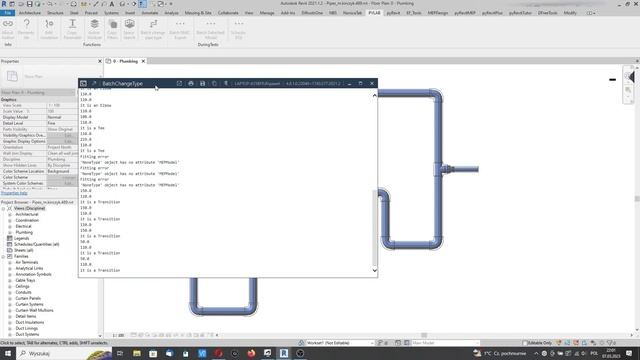Image resolution: width=640 pixels, height=360 pixels.
Task: Click the Copy Filters ribbon tool
Action: pyautogui.click(x=113, y=29)
